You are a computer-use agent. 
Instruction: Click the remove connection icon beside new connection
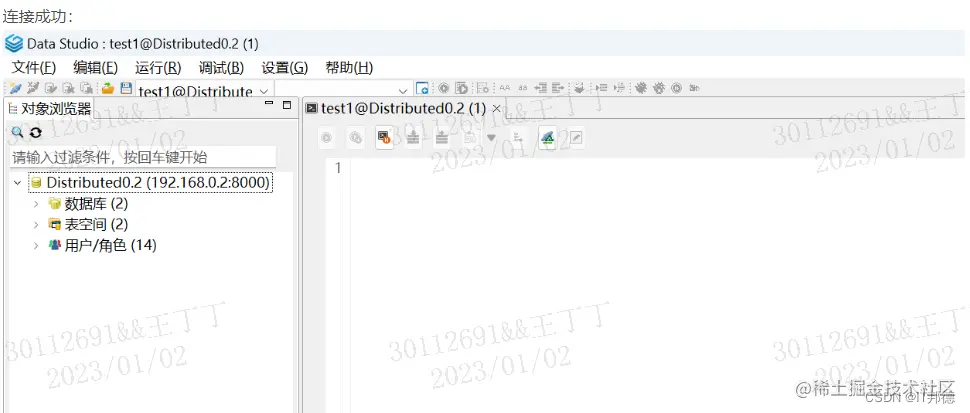pyautogui.click(x=32, y=88)
